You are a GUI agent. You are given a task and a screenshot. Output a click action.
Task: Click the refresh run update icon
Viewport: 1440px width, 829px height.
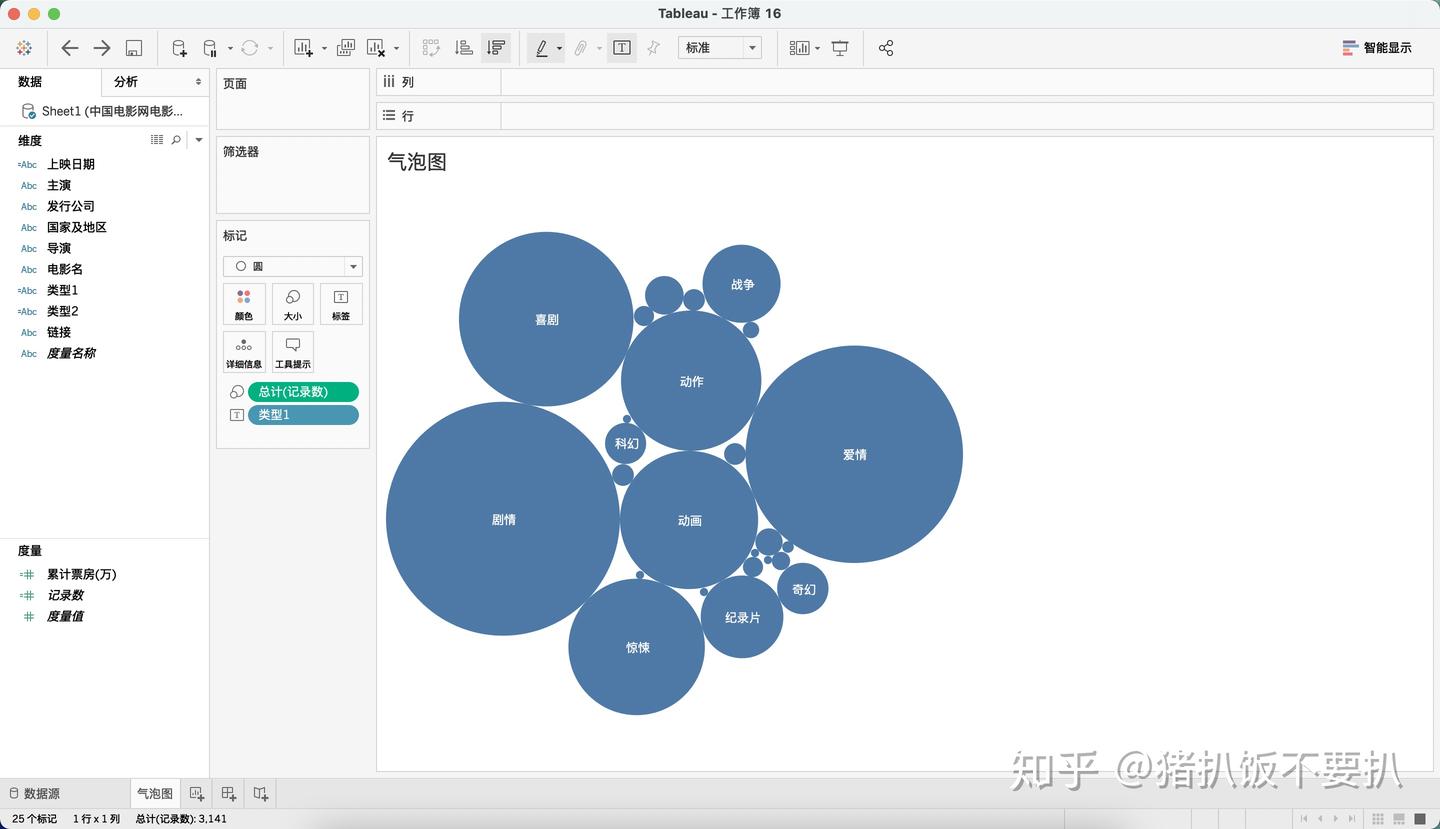250,48
